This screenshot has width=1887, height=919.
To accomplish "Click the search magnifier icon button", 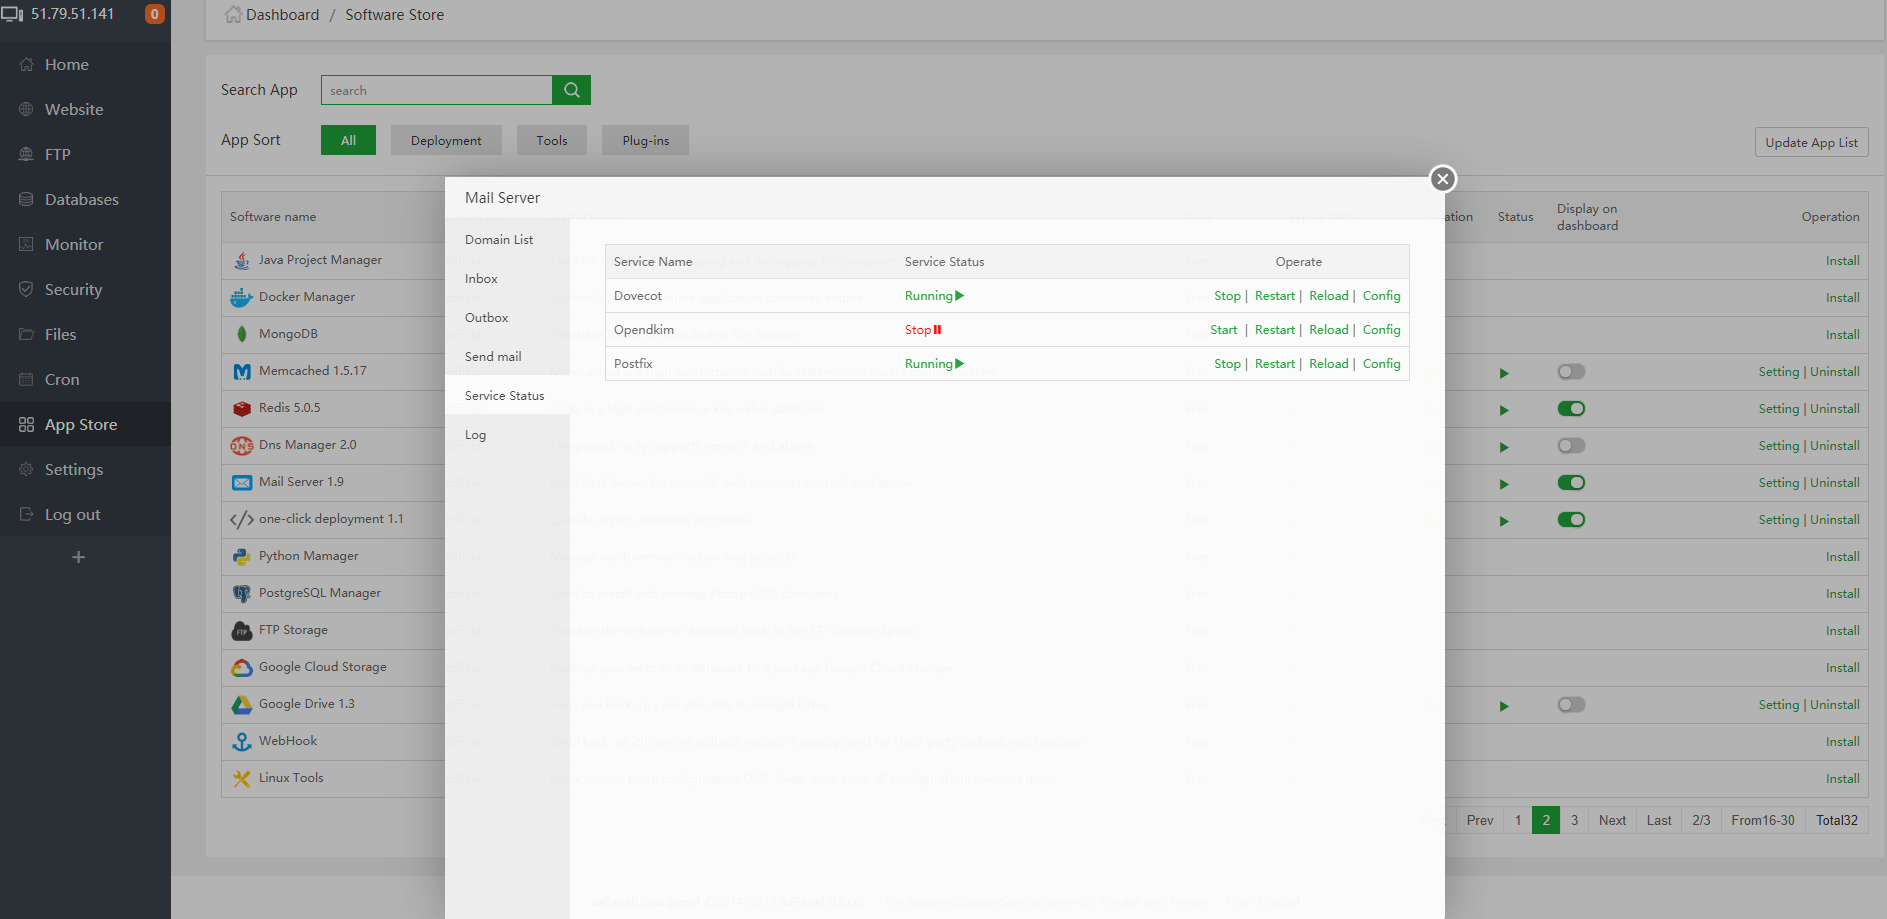I will (571, 90).
